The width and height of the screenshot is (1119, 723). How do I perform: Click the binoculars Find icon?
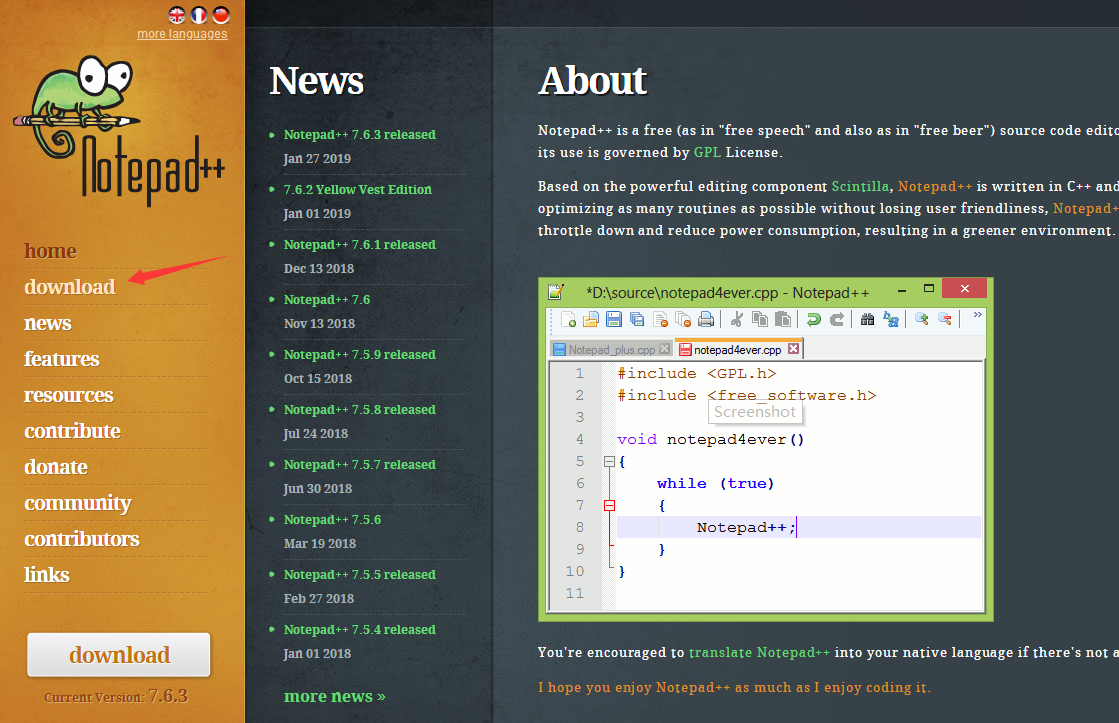click(x=868, y=320)
